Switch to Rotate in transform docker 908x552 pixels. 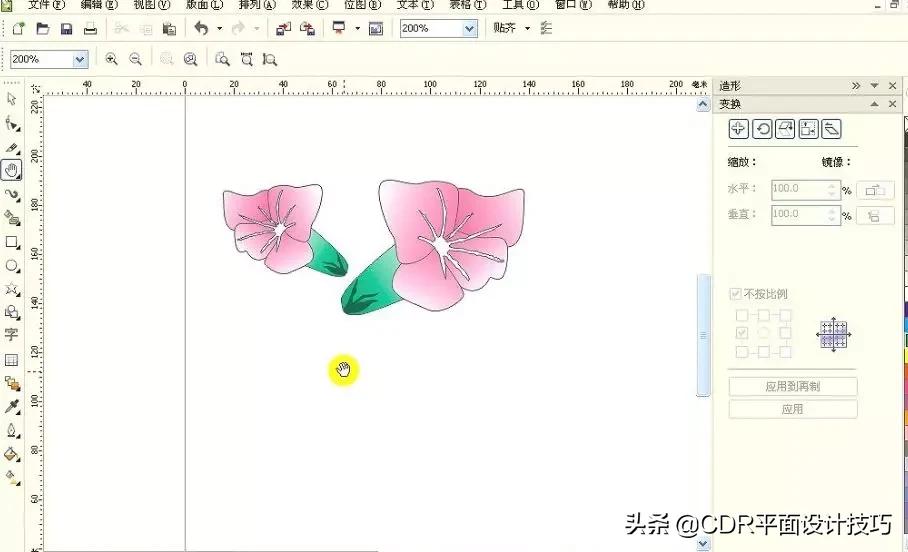pyautogui.click(x=762, y=129)
